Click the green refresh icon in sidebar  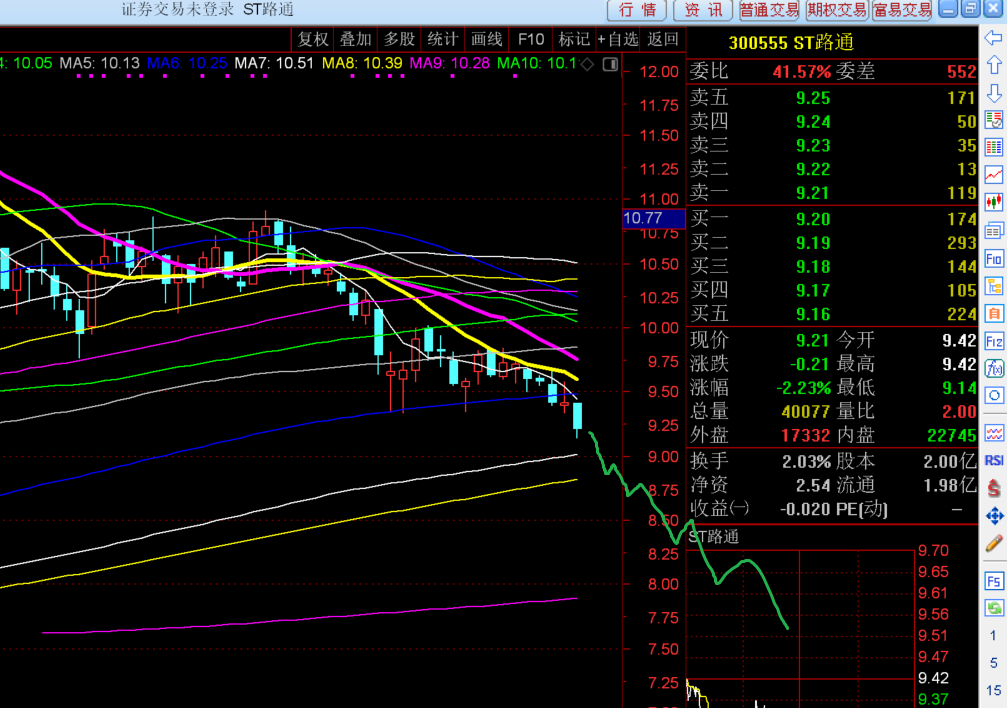pos(994,608)
